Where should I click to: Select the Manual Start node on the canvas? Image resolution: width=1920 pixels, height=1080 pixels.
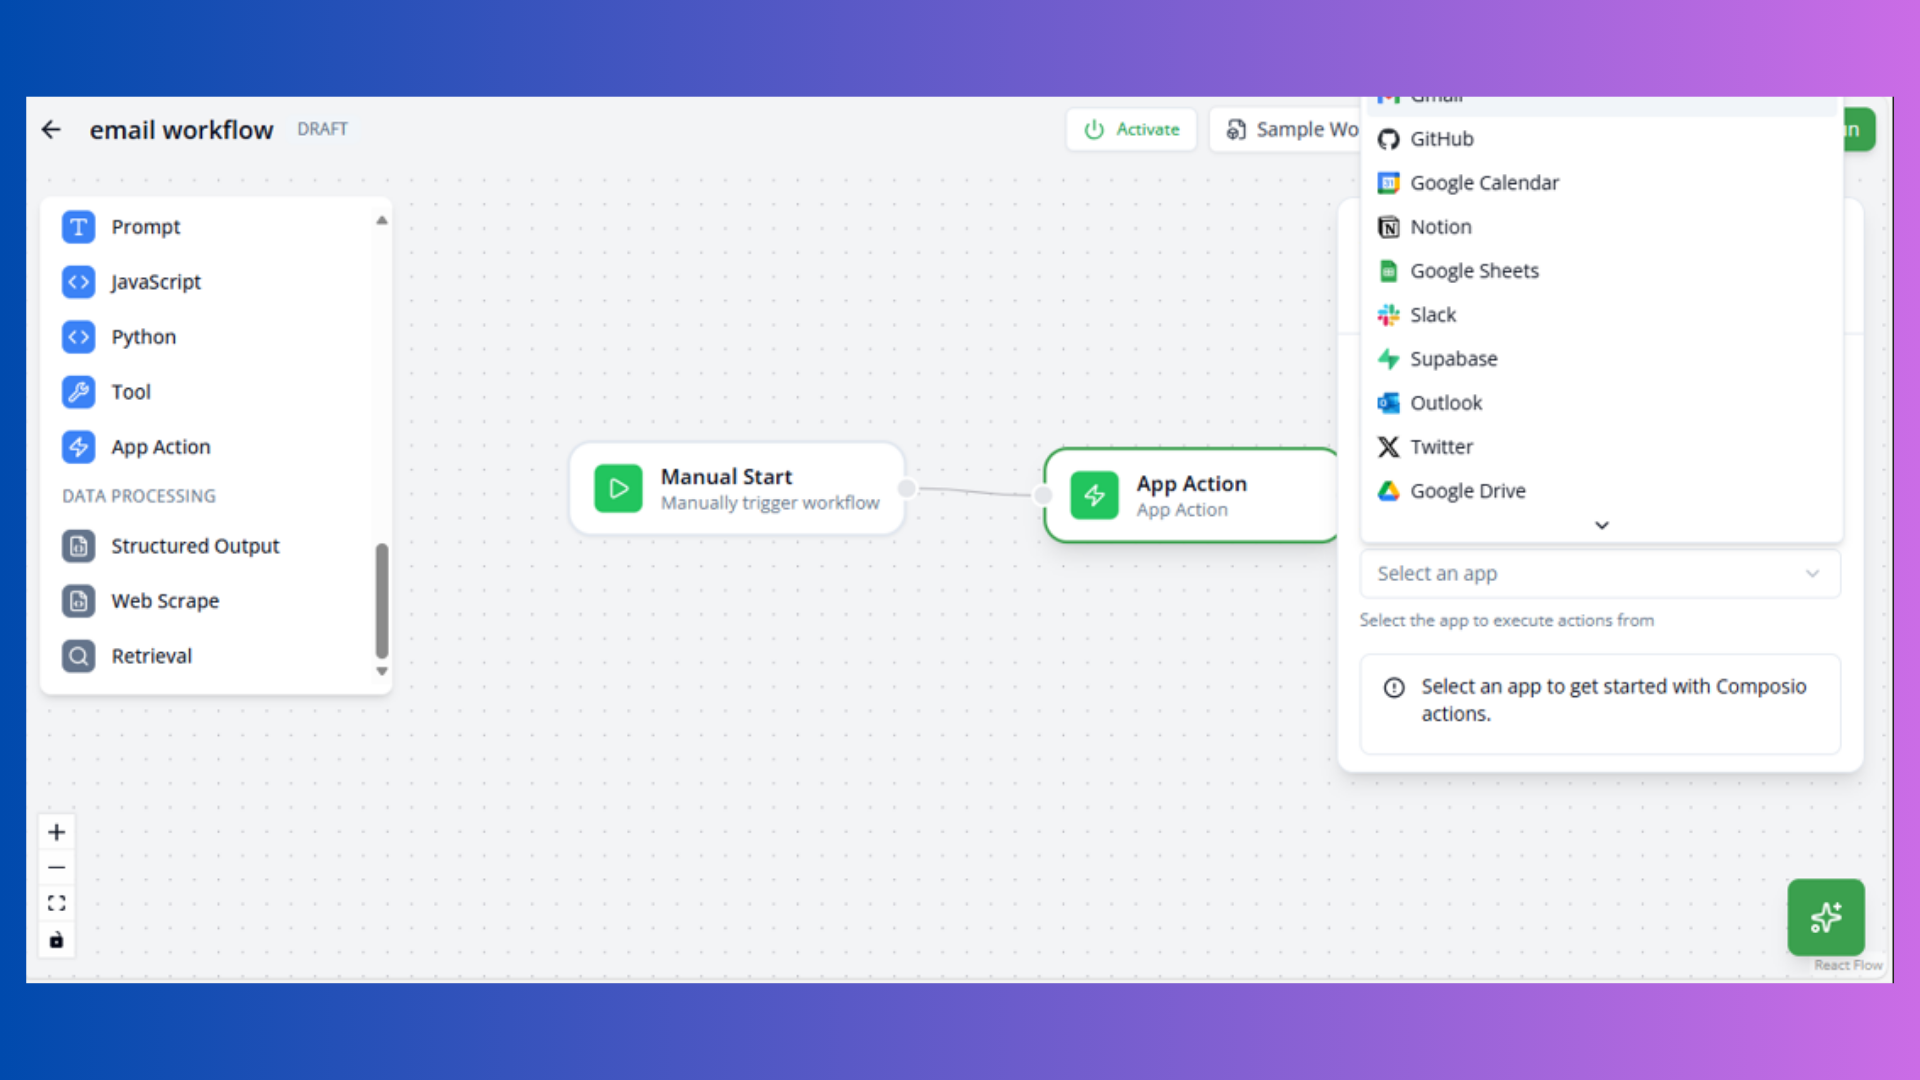point(737,488)
